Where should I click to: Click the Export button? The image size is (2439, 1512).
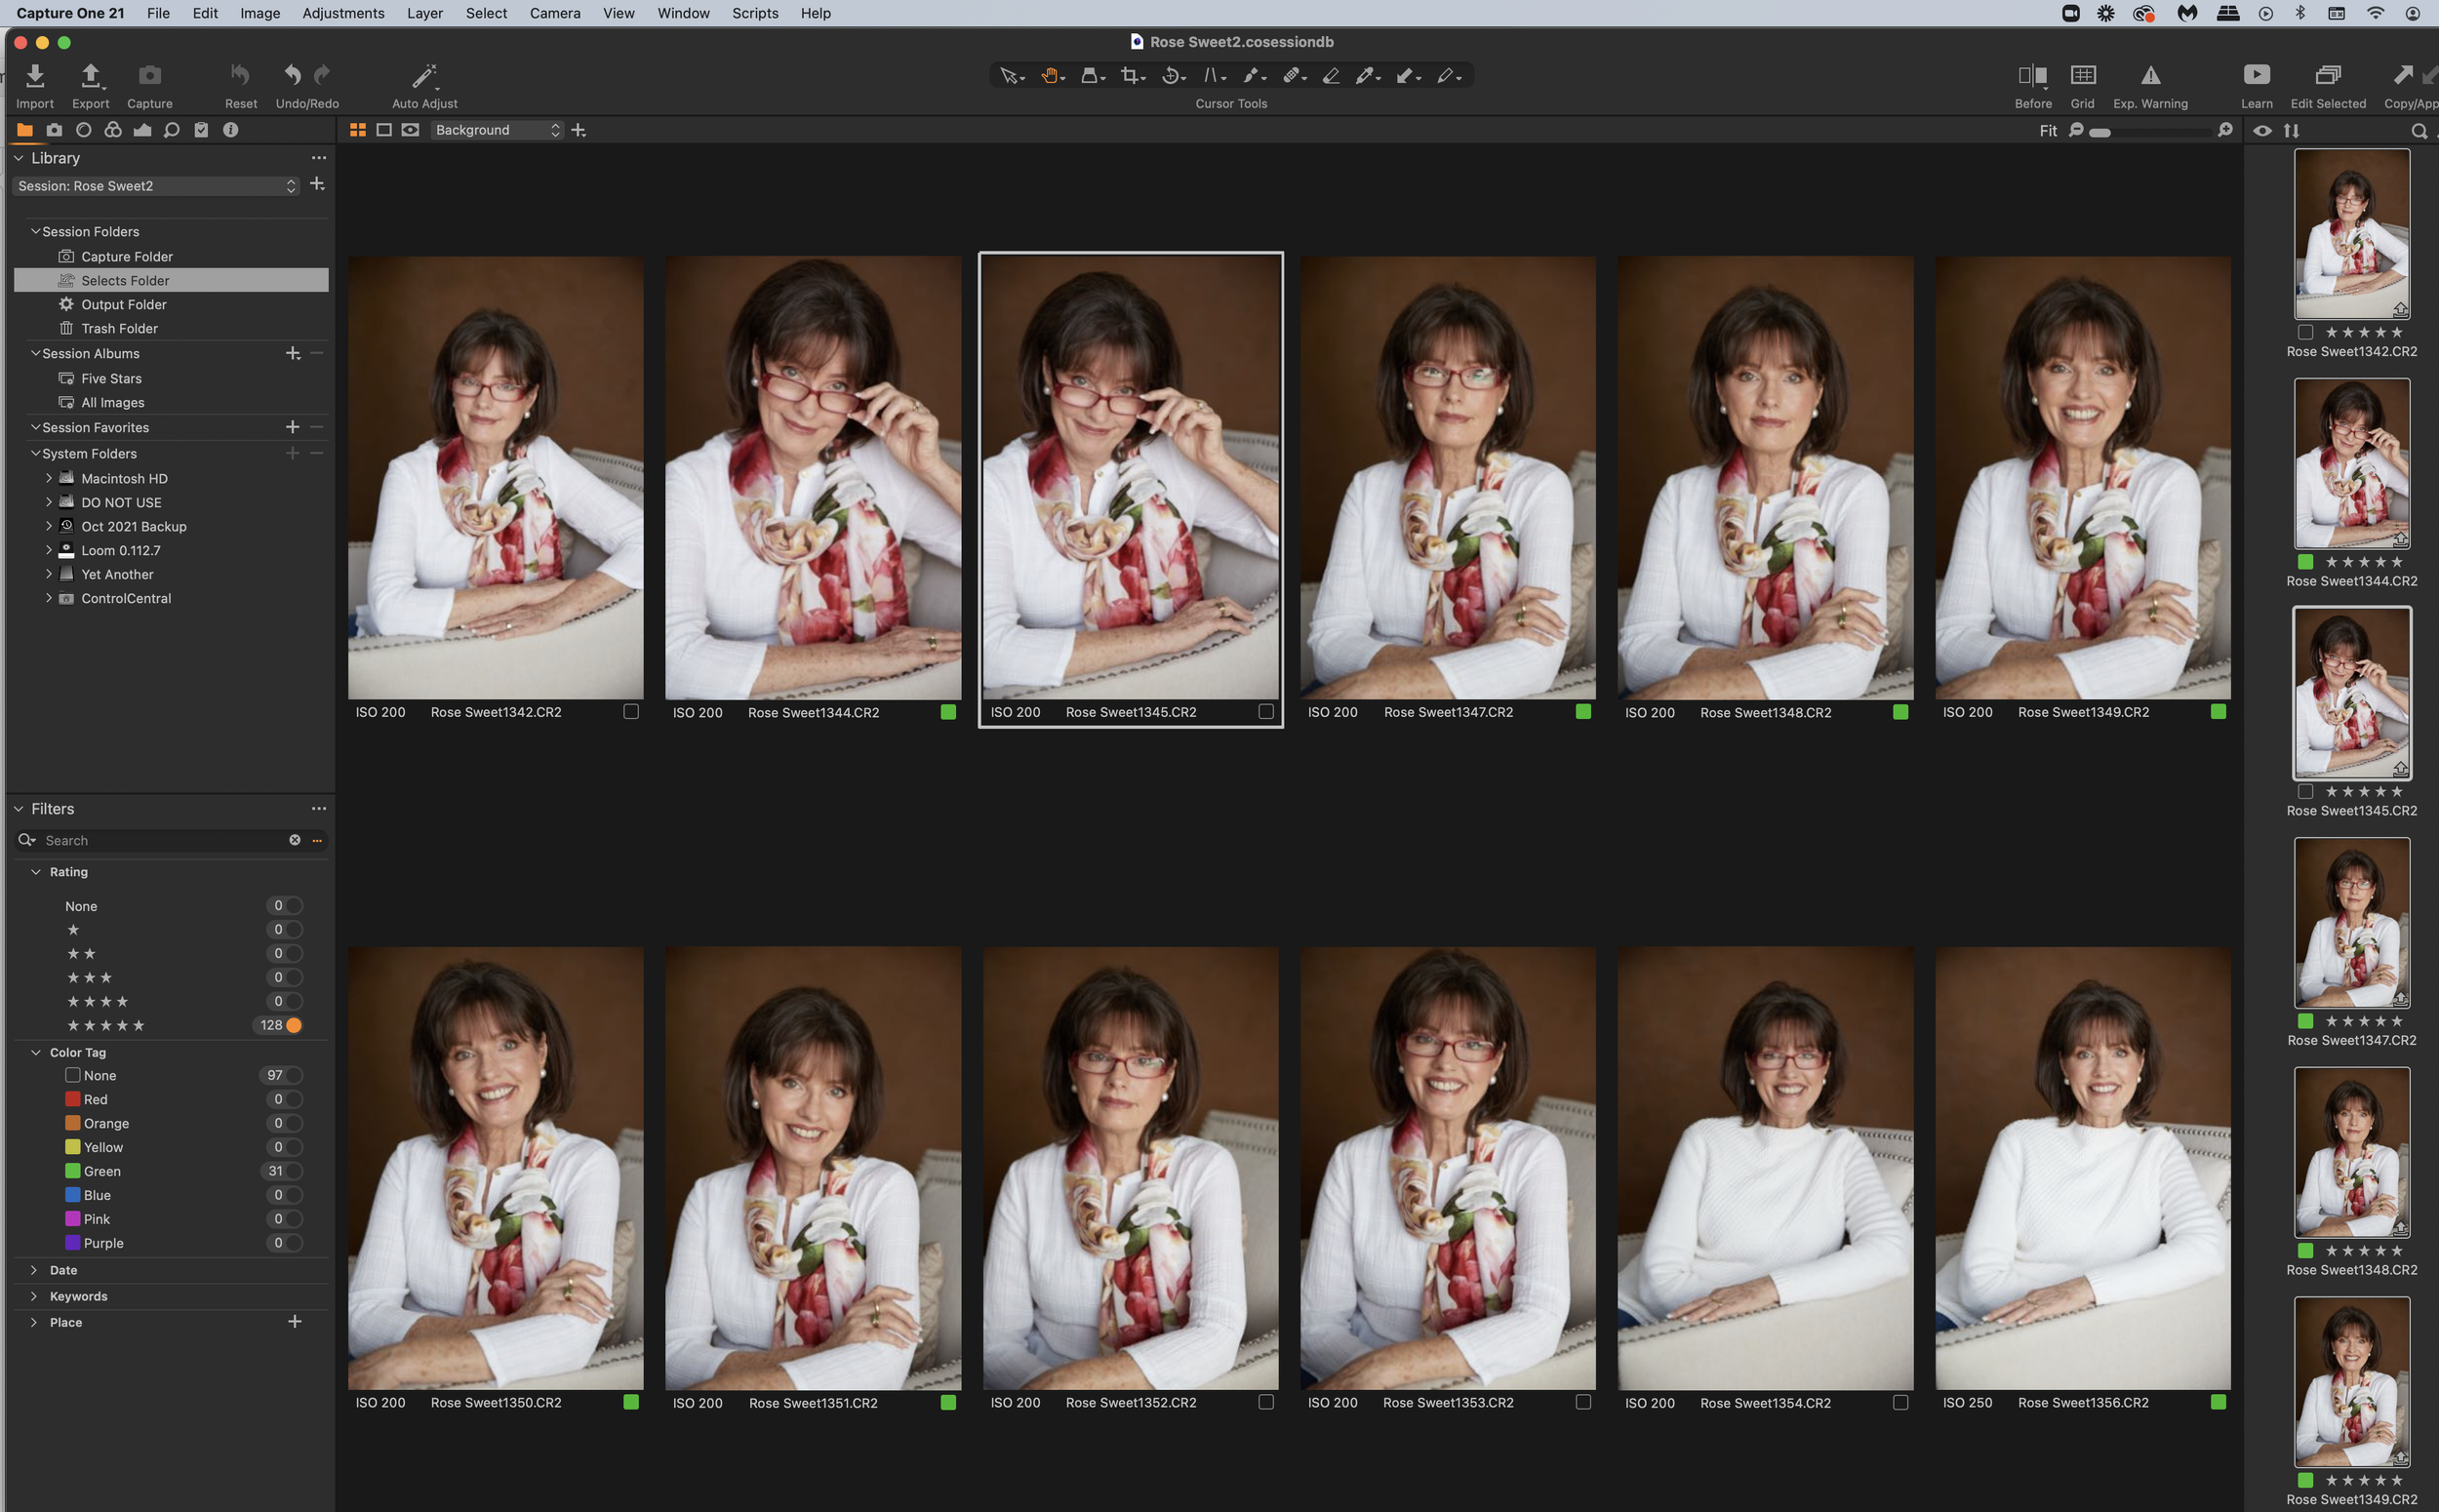pos(90,84)
